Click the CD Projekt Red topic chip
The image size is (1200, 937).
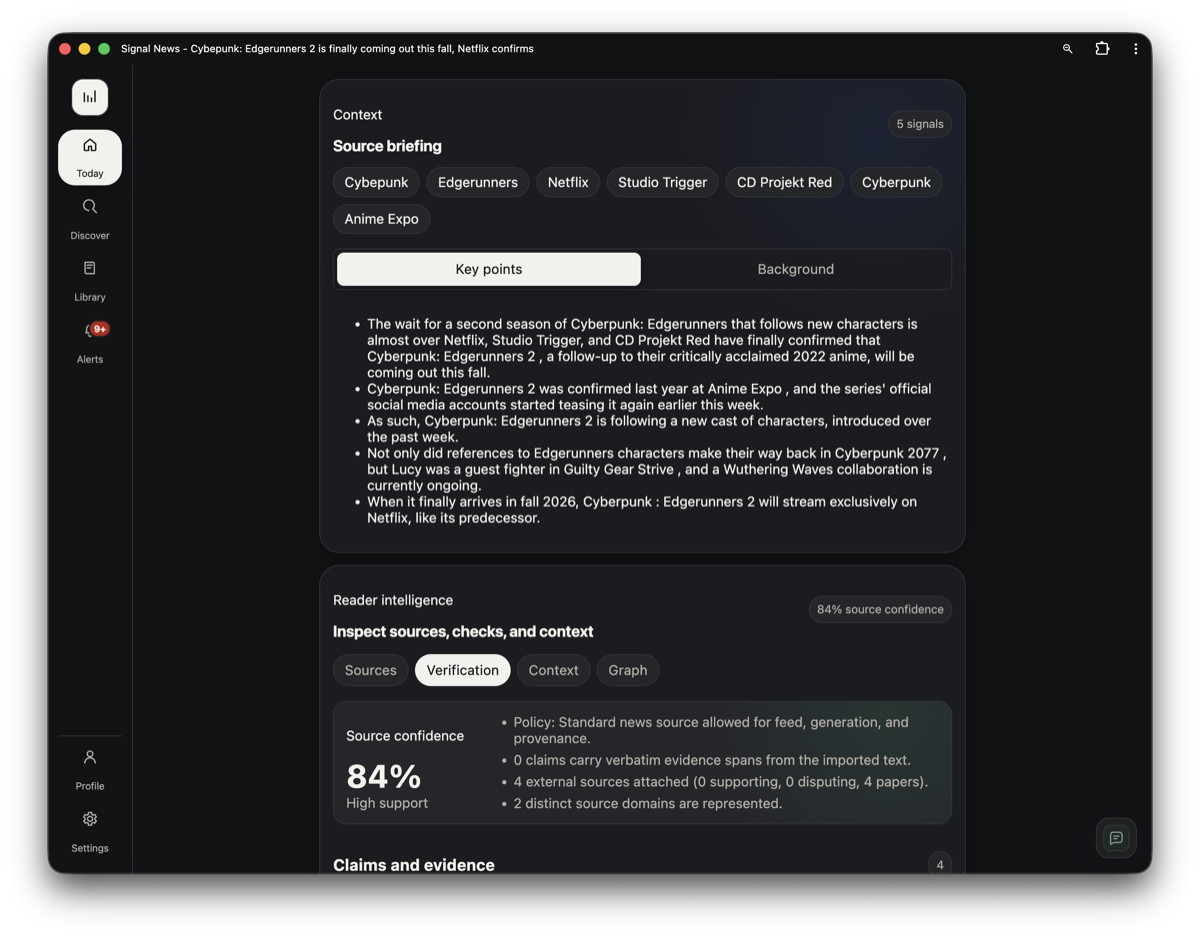784,182
